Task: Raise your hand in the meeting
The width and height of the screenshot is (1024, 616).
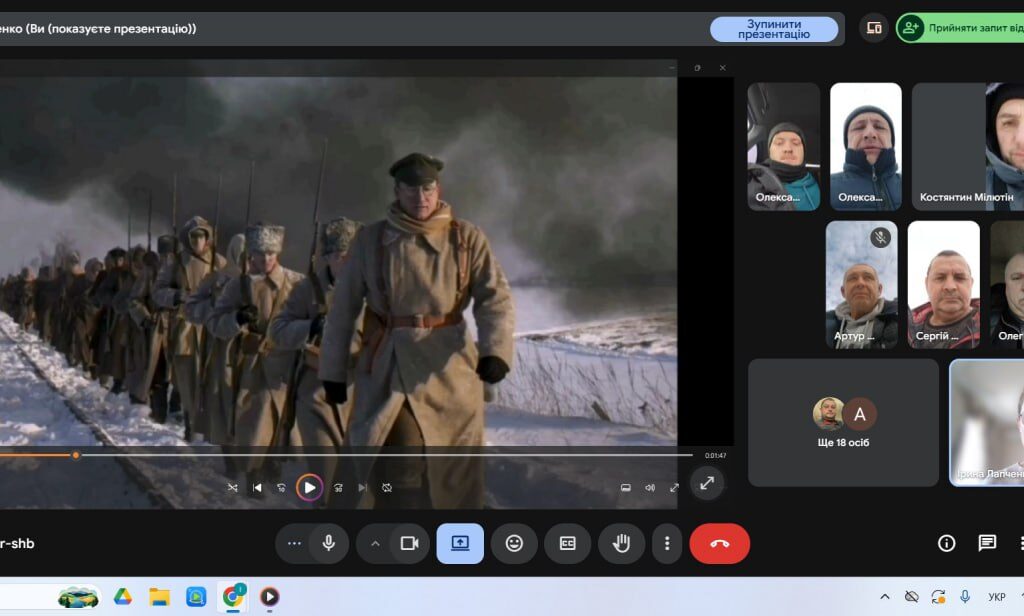Action: coord(621,543)
